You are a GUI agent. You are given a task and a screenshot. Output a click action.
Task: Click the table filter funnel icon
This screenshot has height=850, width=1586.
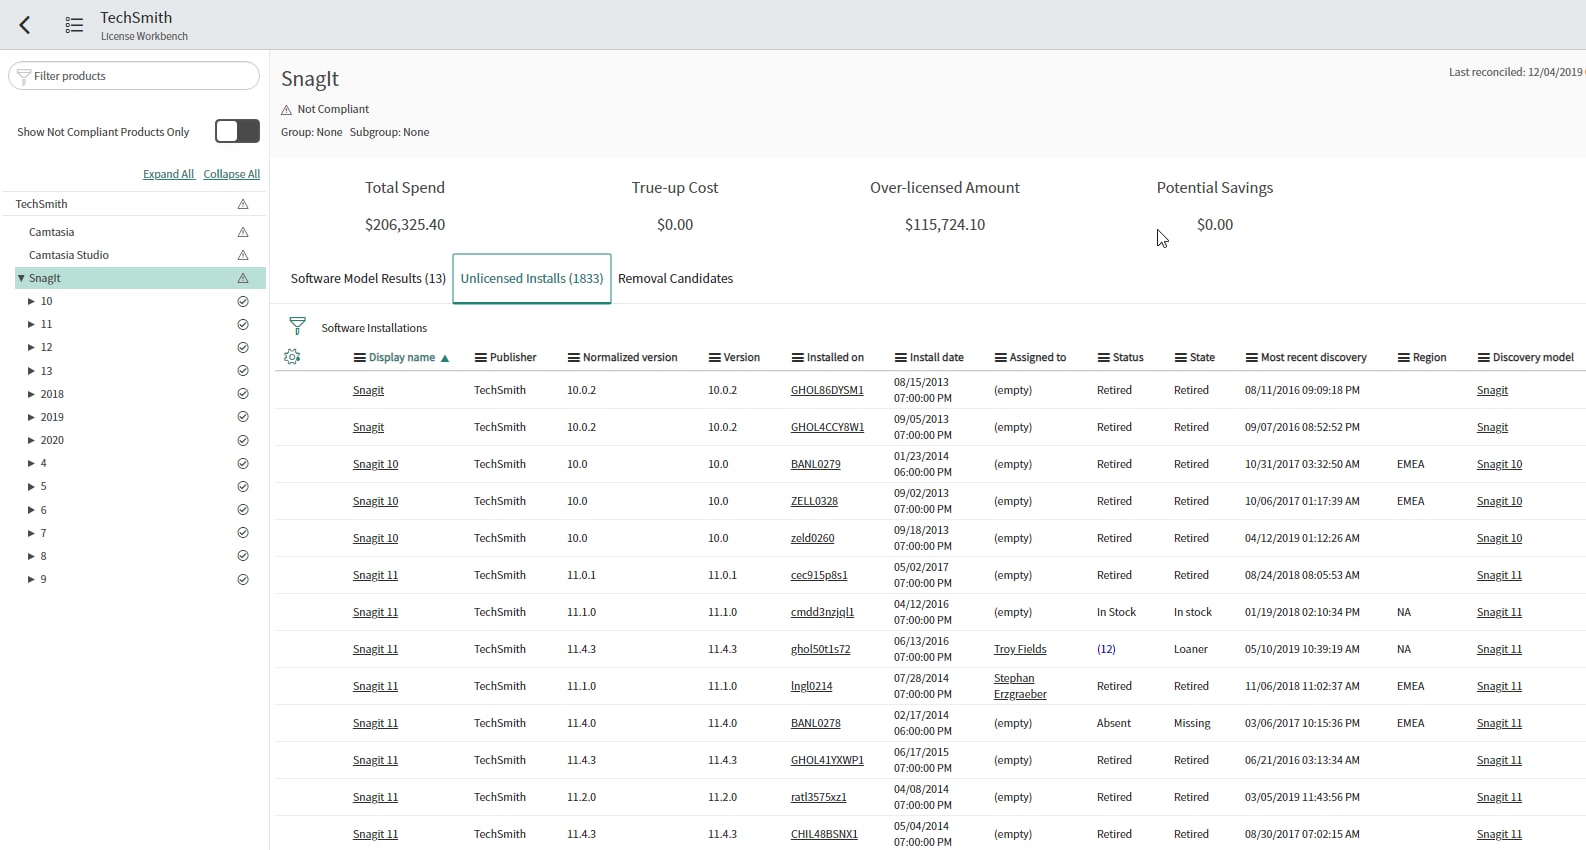click(297, 326)
